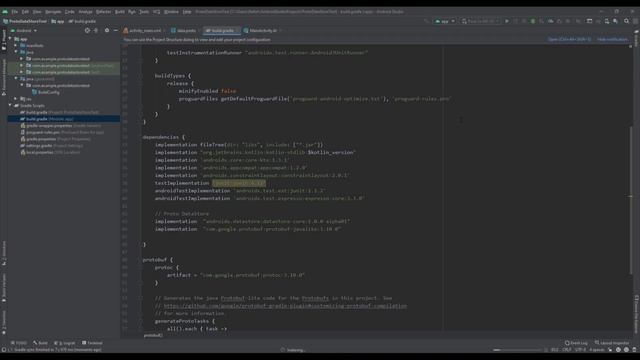This screenshot has width=640, height=360.
Task: Open the Structure tool window on left strip
Action: point(4,253)
